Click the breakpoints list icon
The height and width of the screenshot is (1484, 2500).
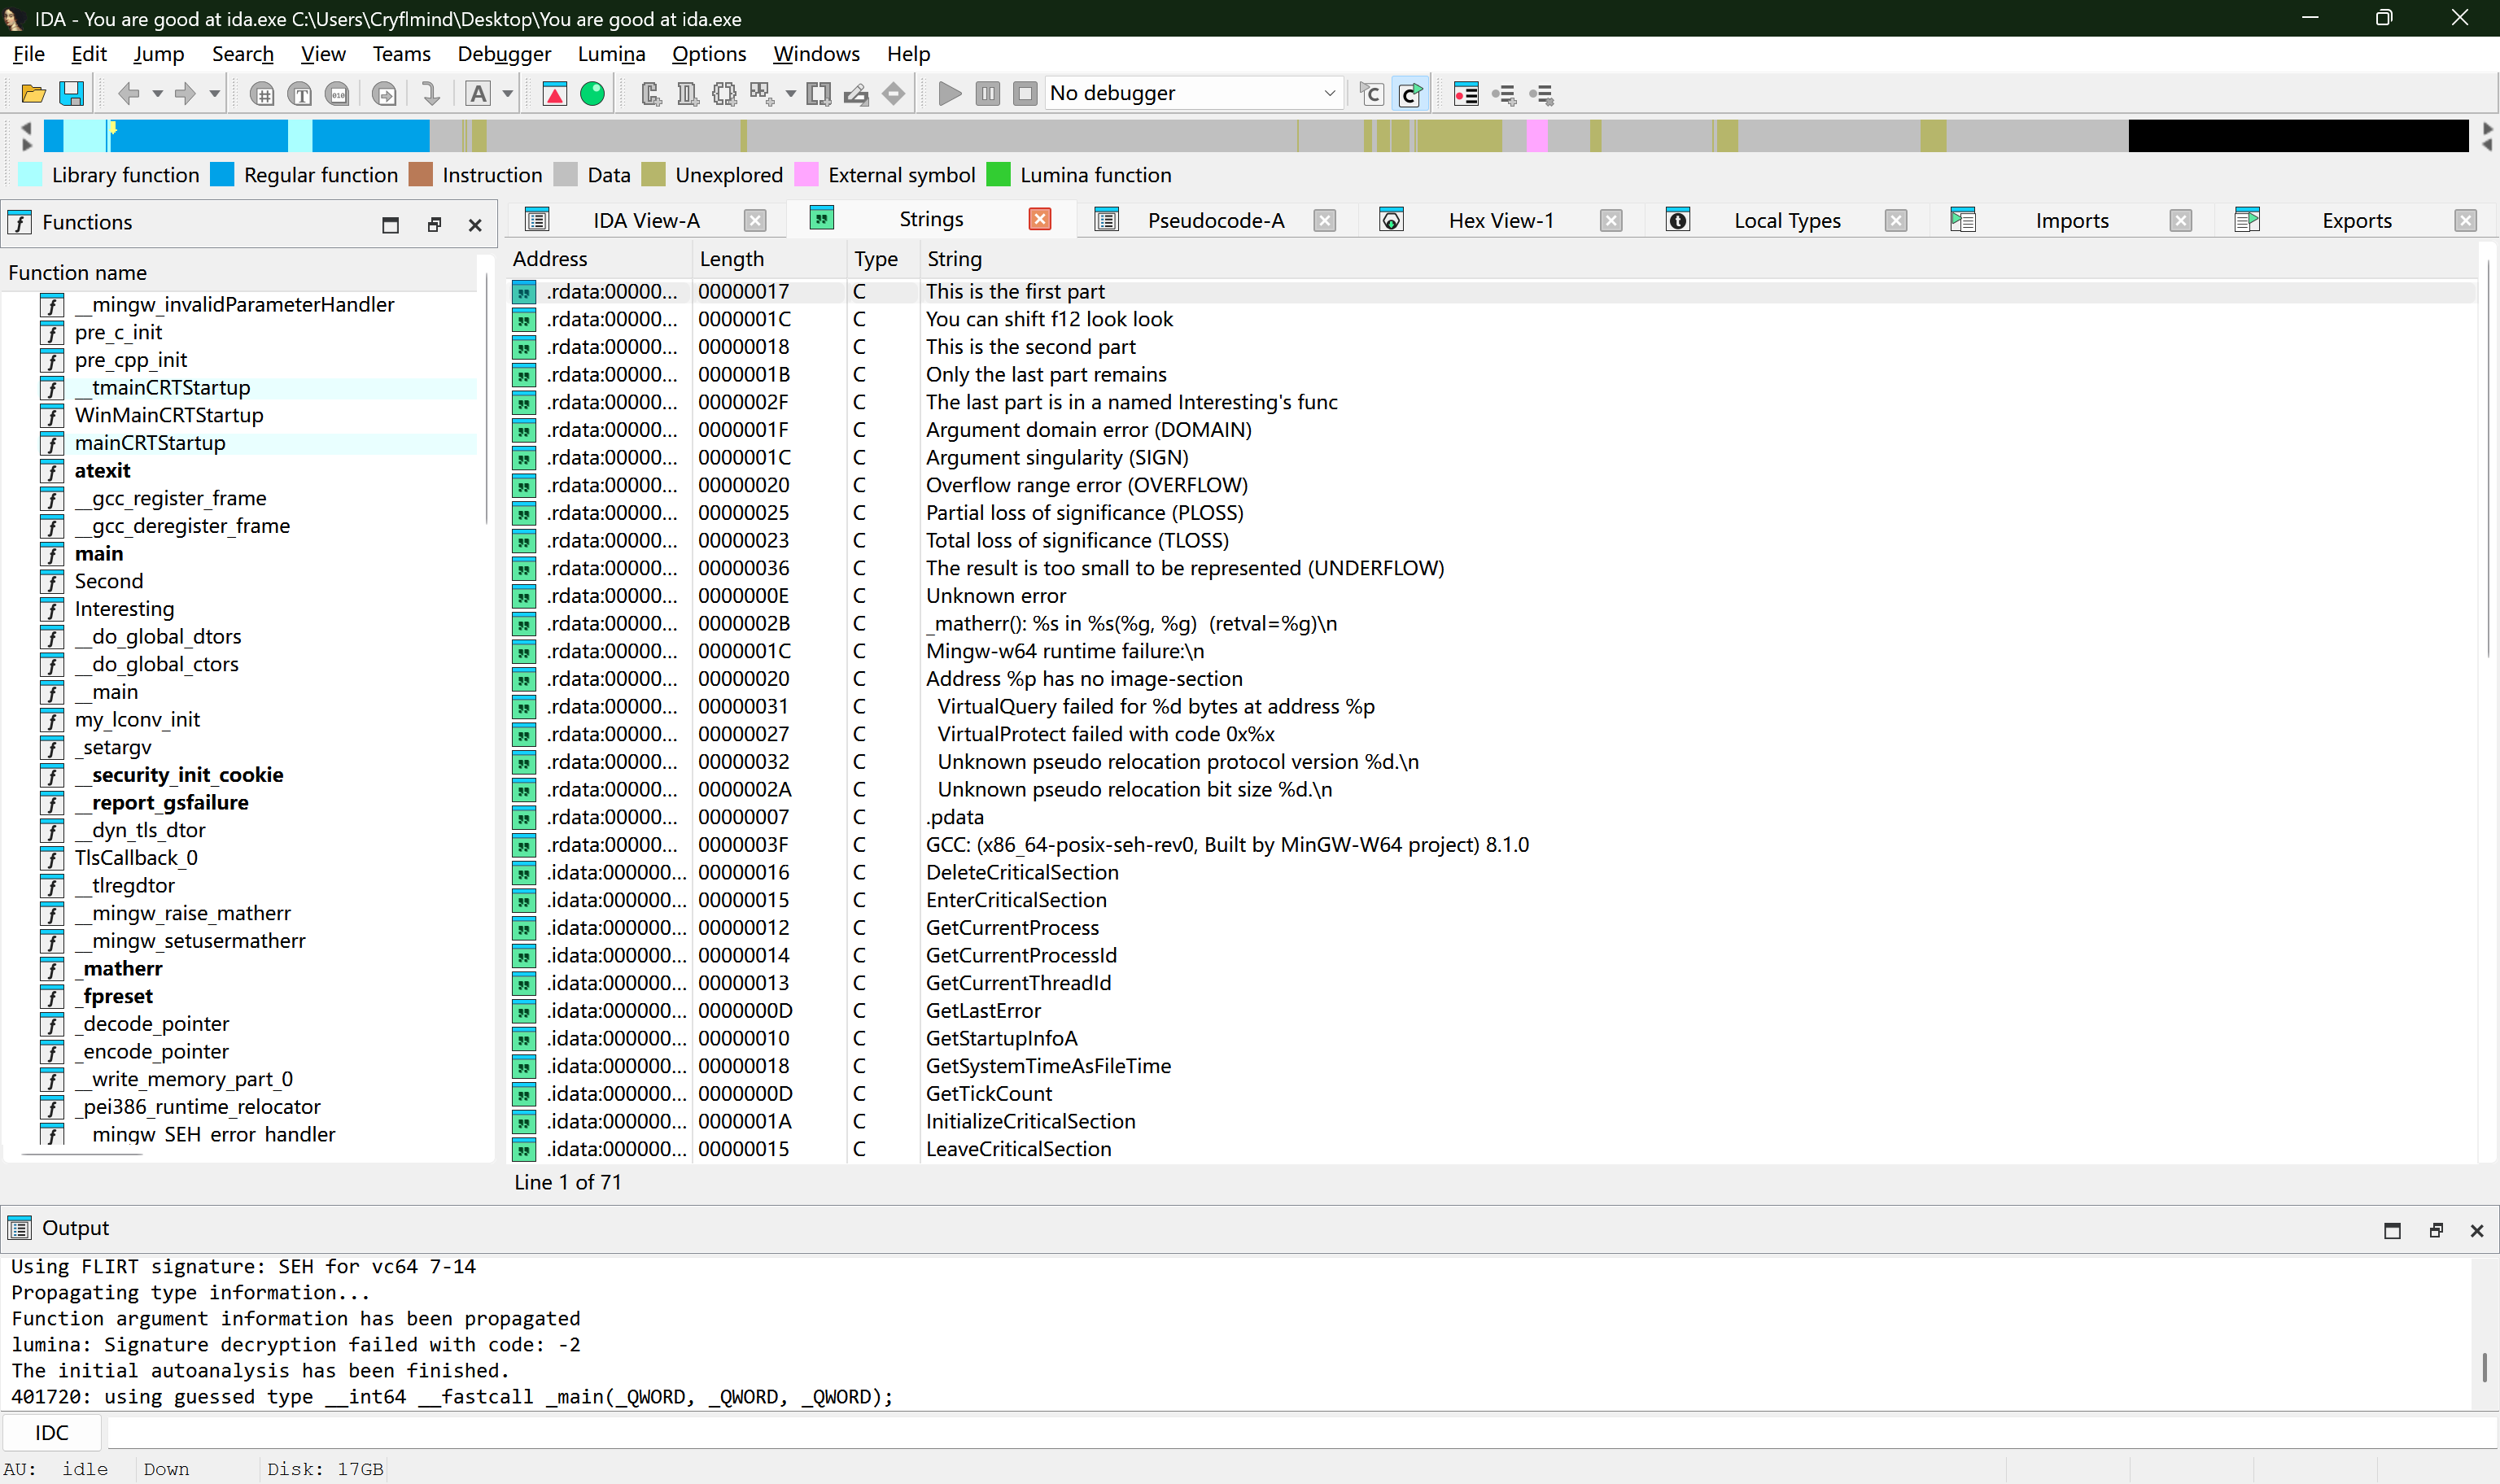pos(1465,94)
